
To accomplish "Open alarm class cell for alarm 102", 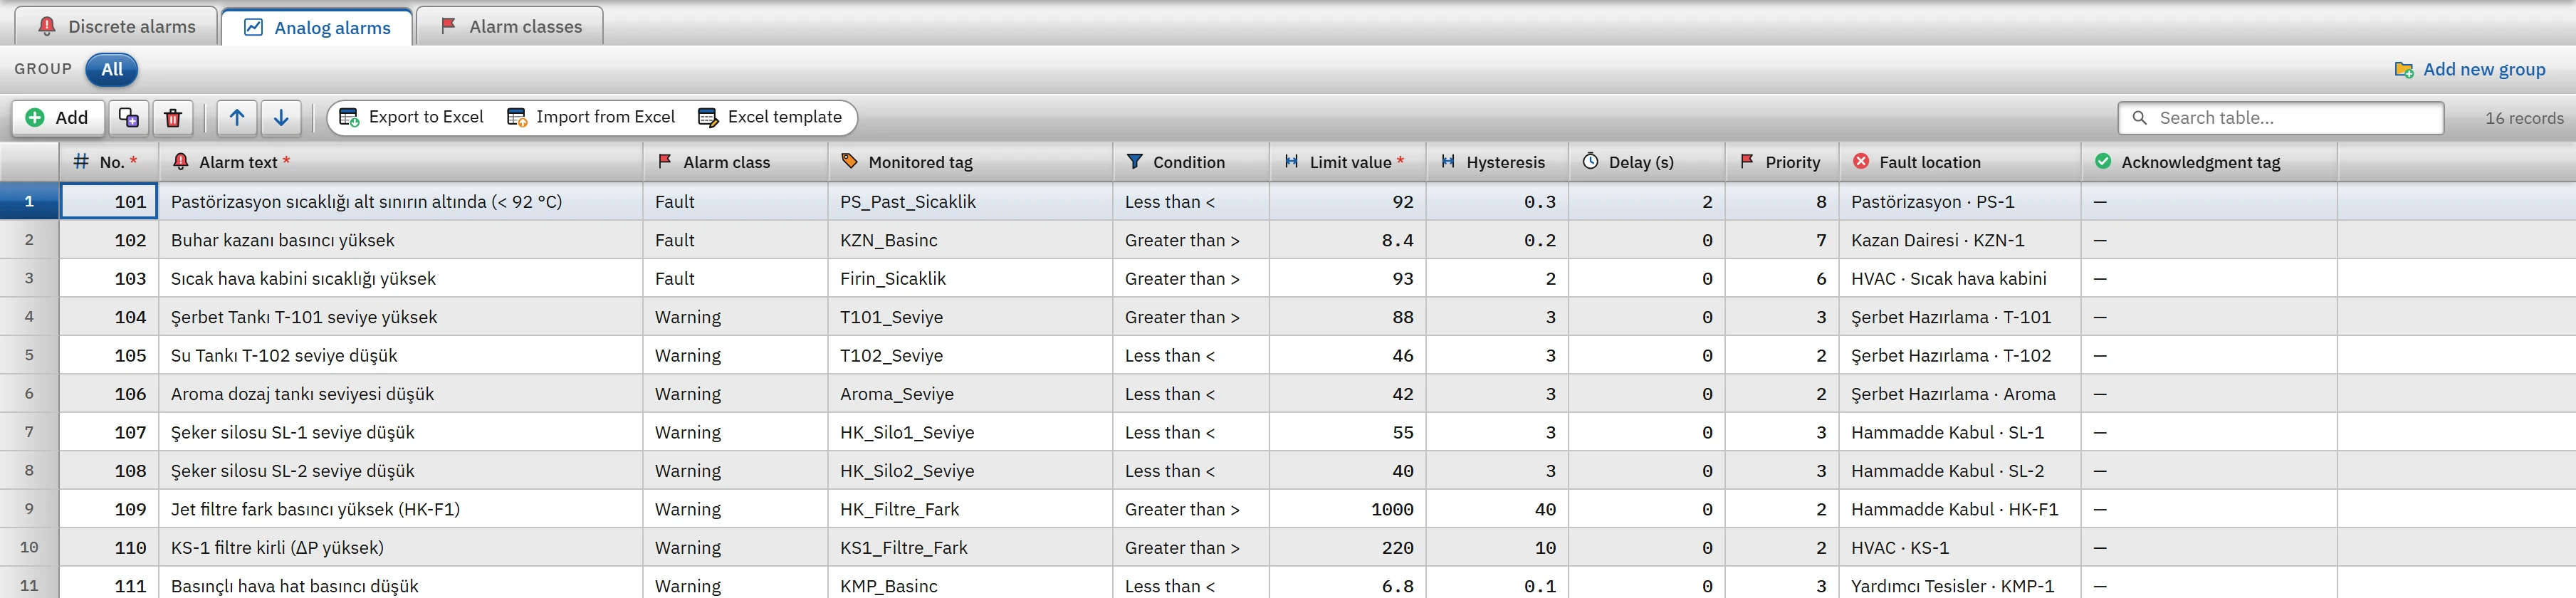I will [x=736, y=240].
